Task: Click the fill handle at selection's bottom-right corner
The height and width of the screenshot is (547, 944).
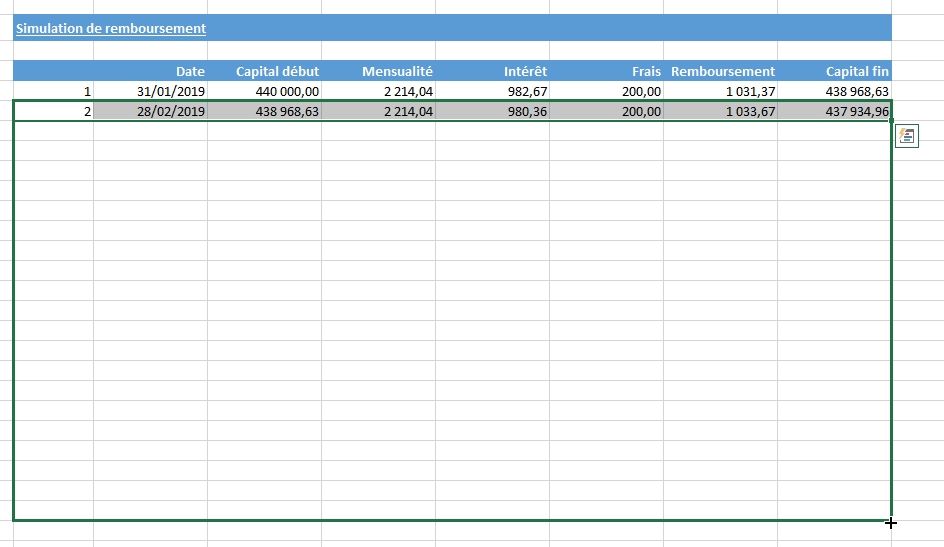Action: coord(891,521)
